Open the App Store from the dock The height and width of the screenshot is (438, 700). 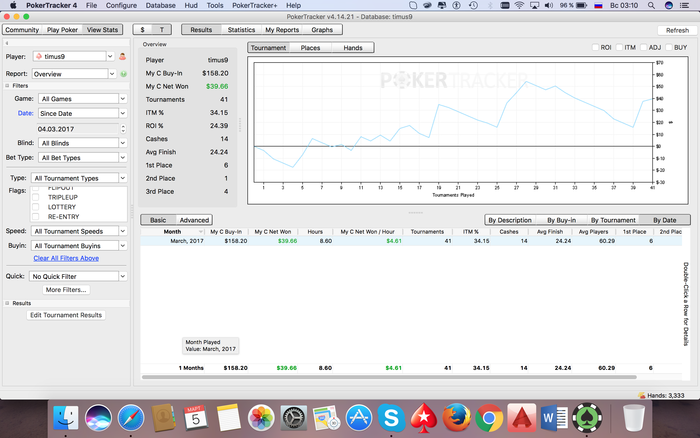click(358, 418)
